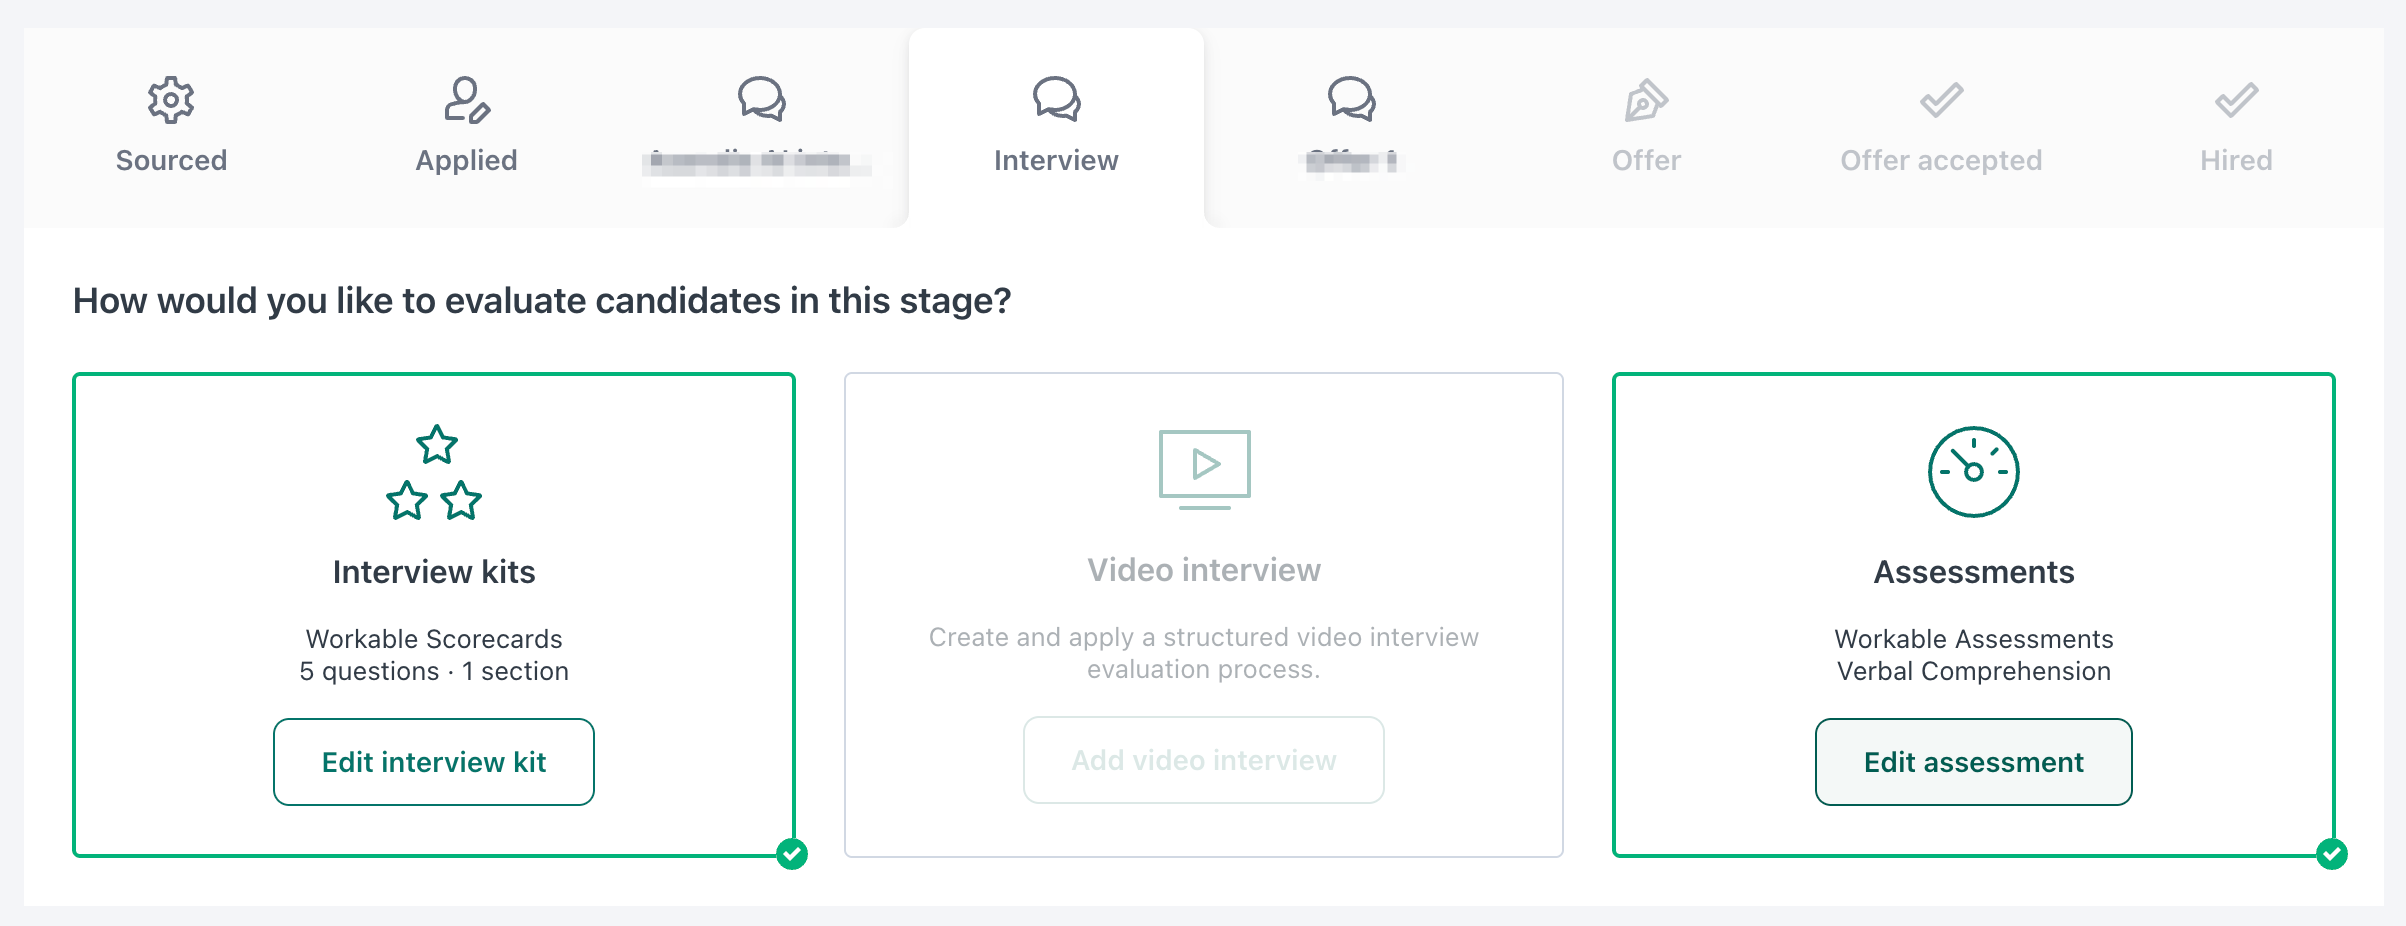The image size is (2406, 926).
Task: Click the Offer stage pen nib icon
Action: pos(1646,100)
